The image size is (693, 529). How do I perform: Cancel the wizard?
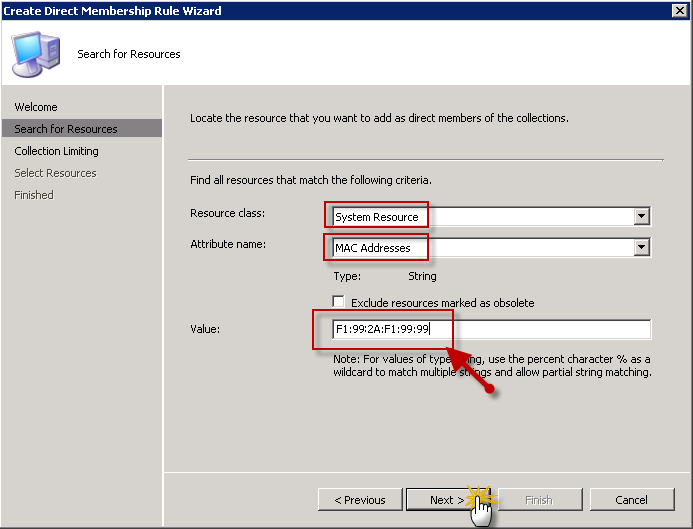coord(631,500)
